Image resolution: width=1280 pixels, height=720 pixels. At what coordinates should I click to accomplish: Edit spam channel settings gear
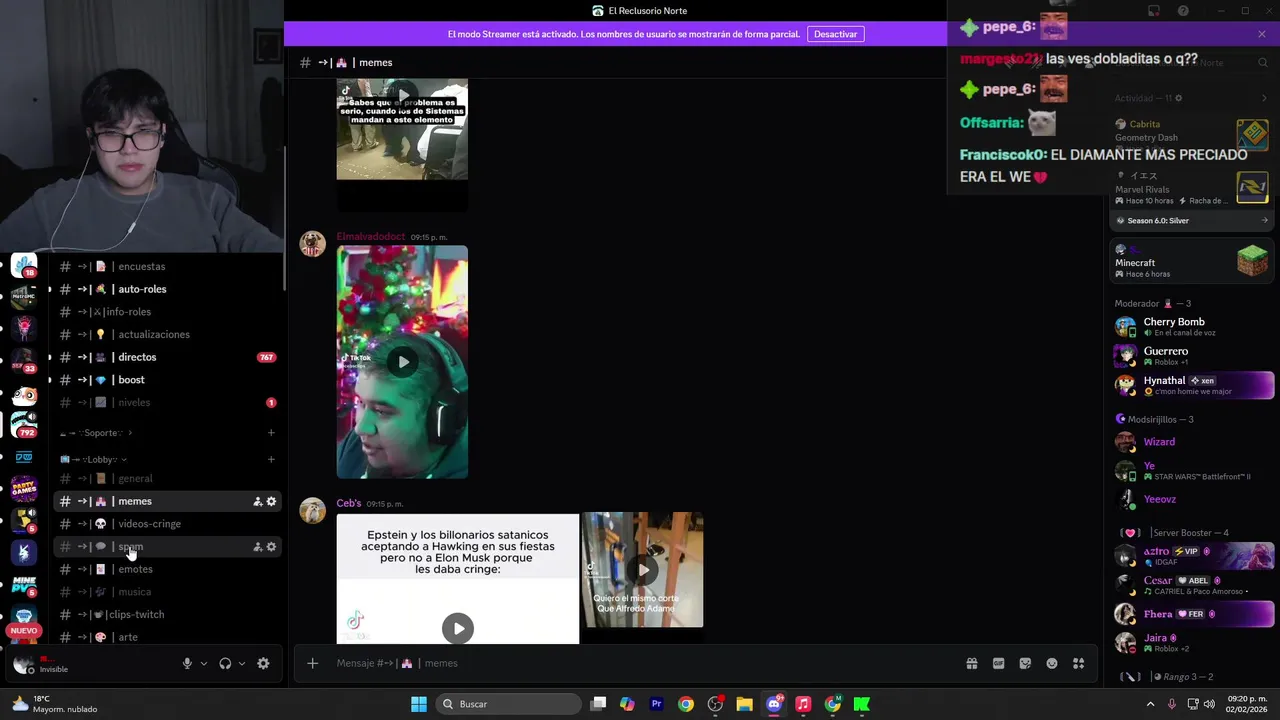coord(271,547)
